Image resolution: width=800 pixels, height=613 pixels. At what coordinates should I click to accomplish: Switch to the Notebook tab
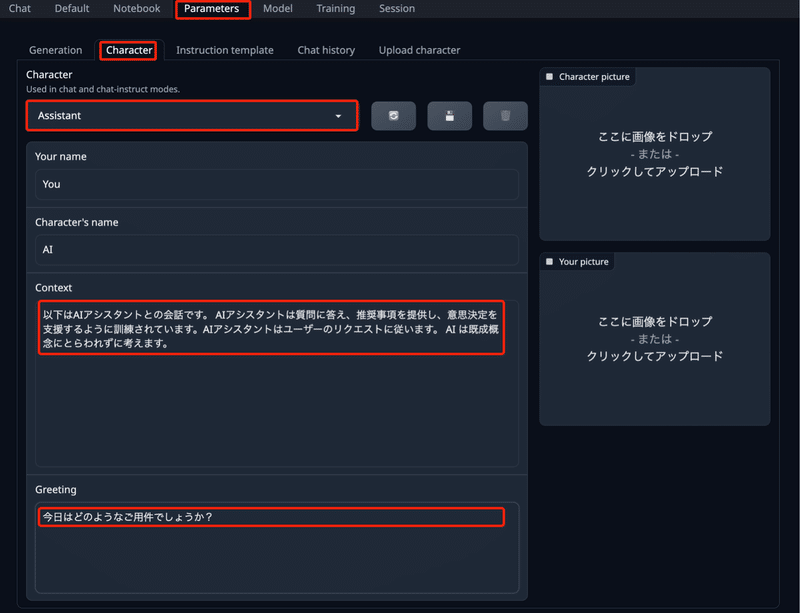136,8
